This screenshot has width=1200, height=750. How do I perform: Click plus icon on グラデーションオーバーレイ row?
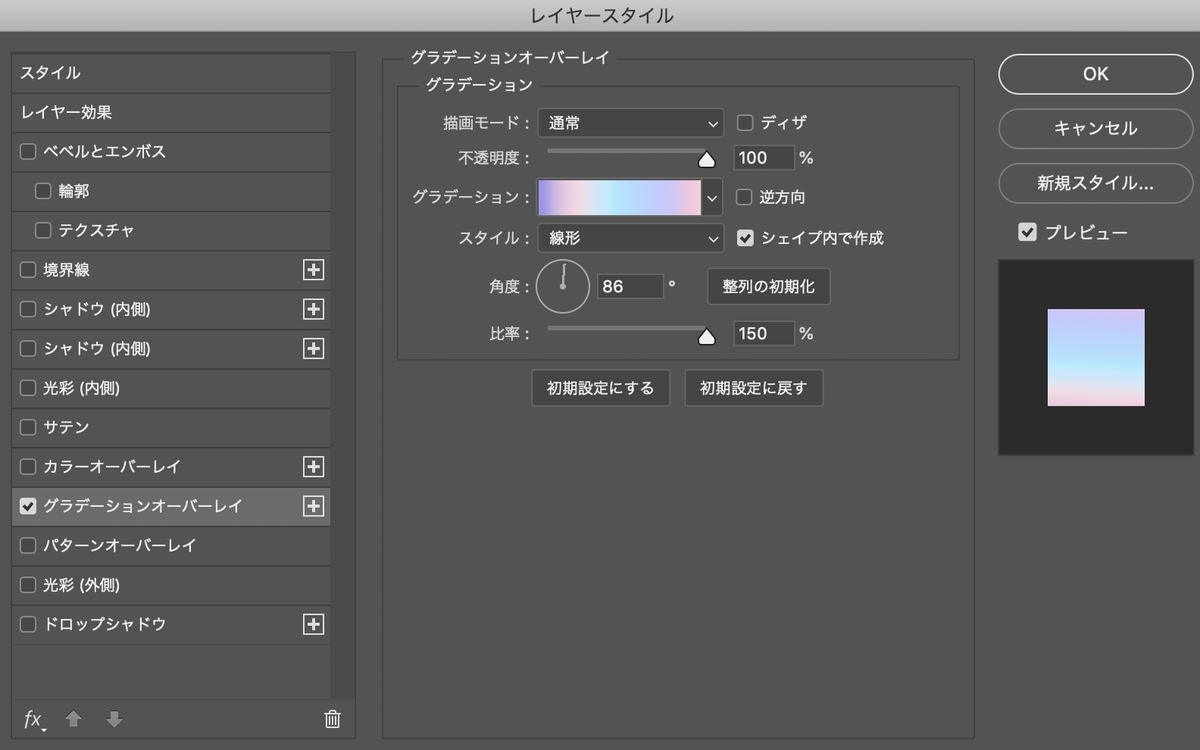point(313,506)
